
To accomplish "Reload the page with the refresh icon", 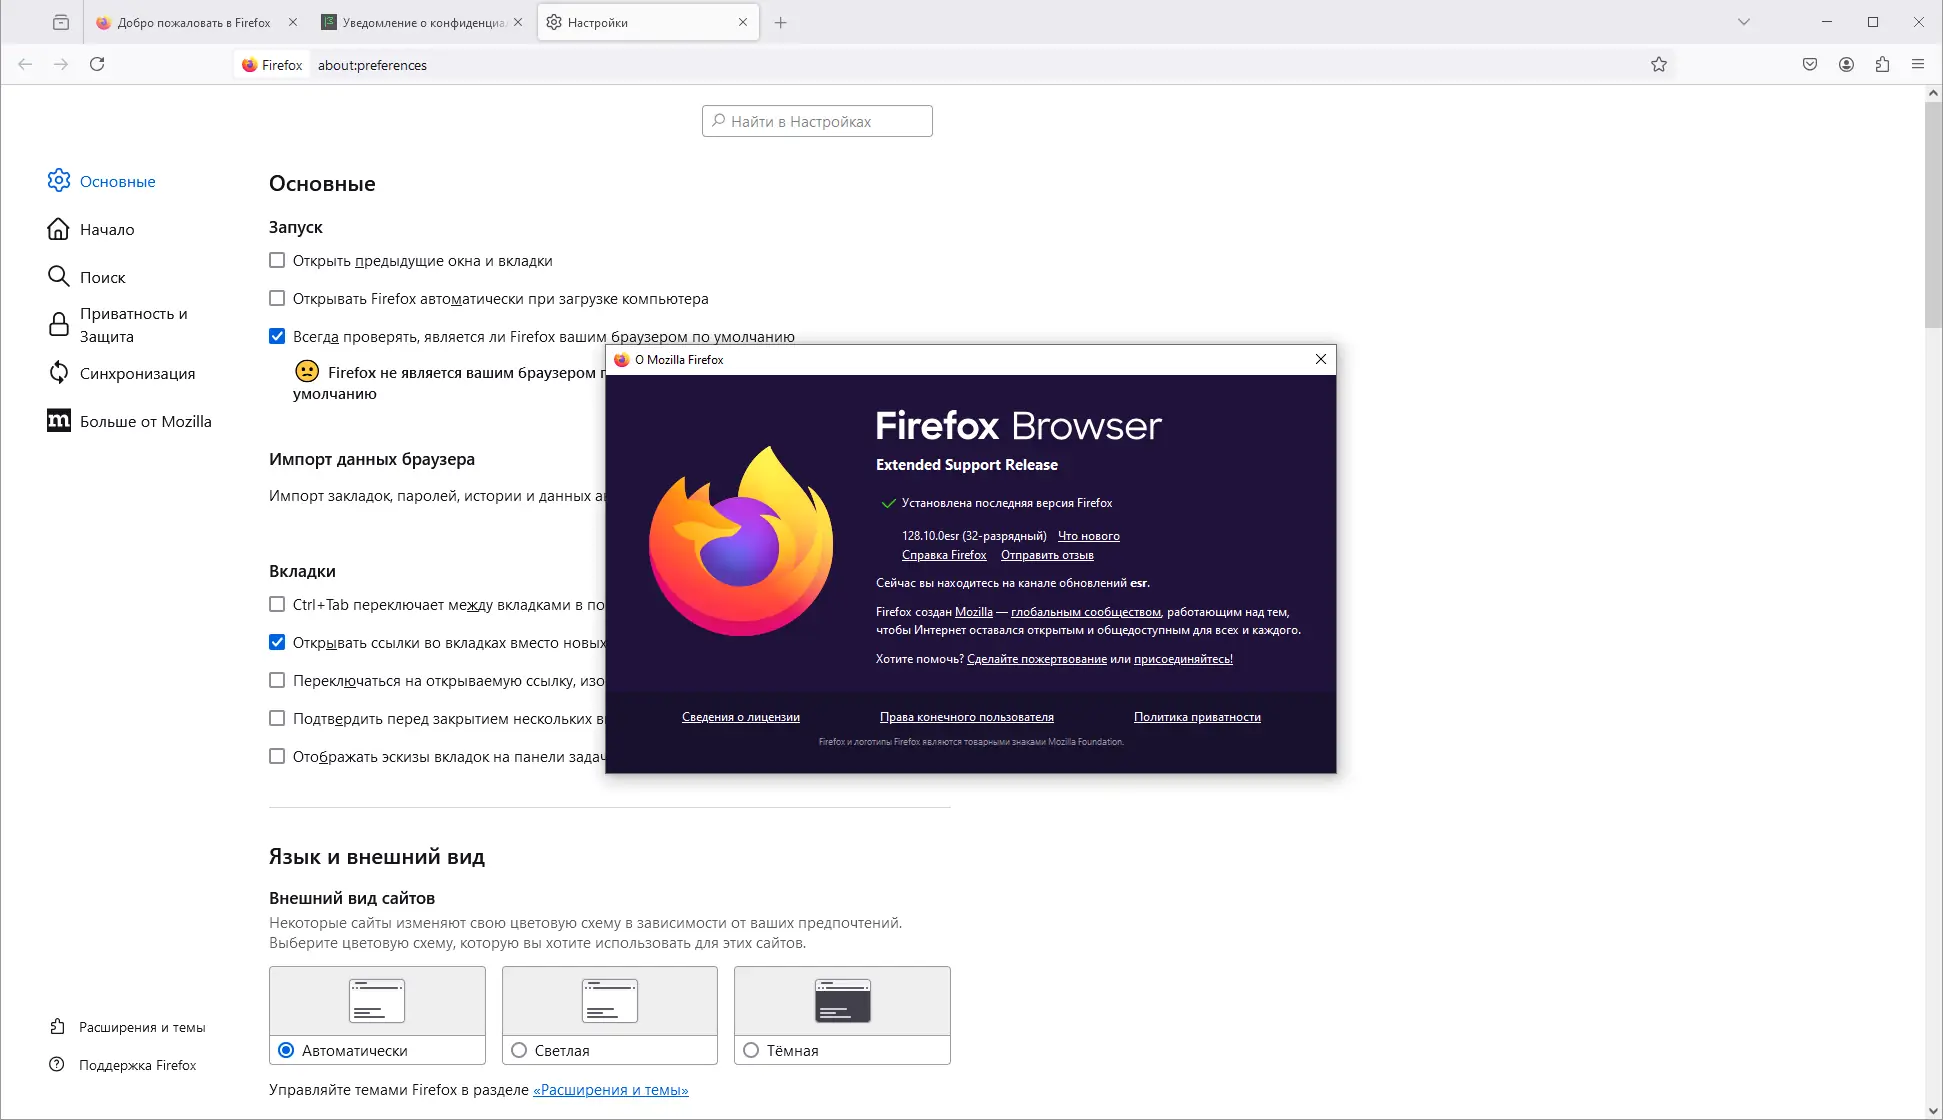I will tap(97, 64).
